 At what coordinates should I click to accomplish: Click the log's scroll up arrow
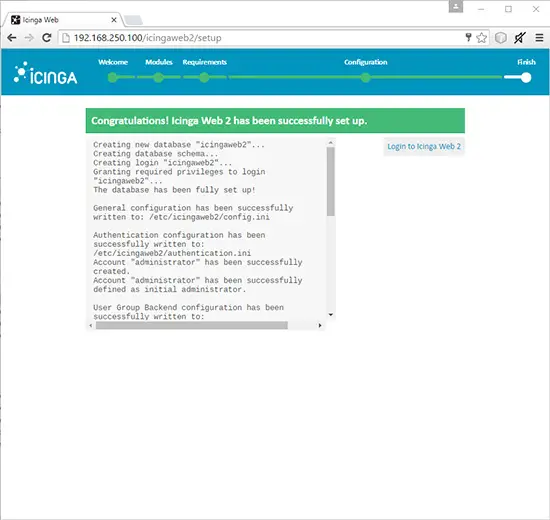[330, 142]
